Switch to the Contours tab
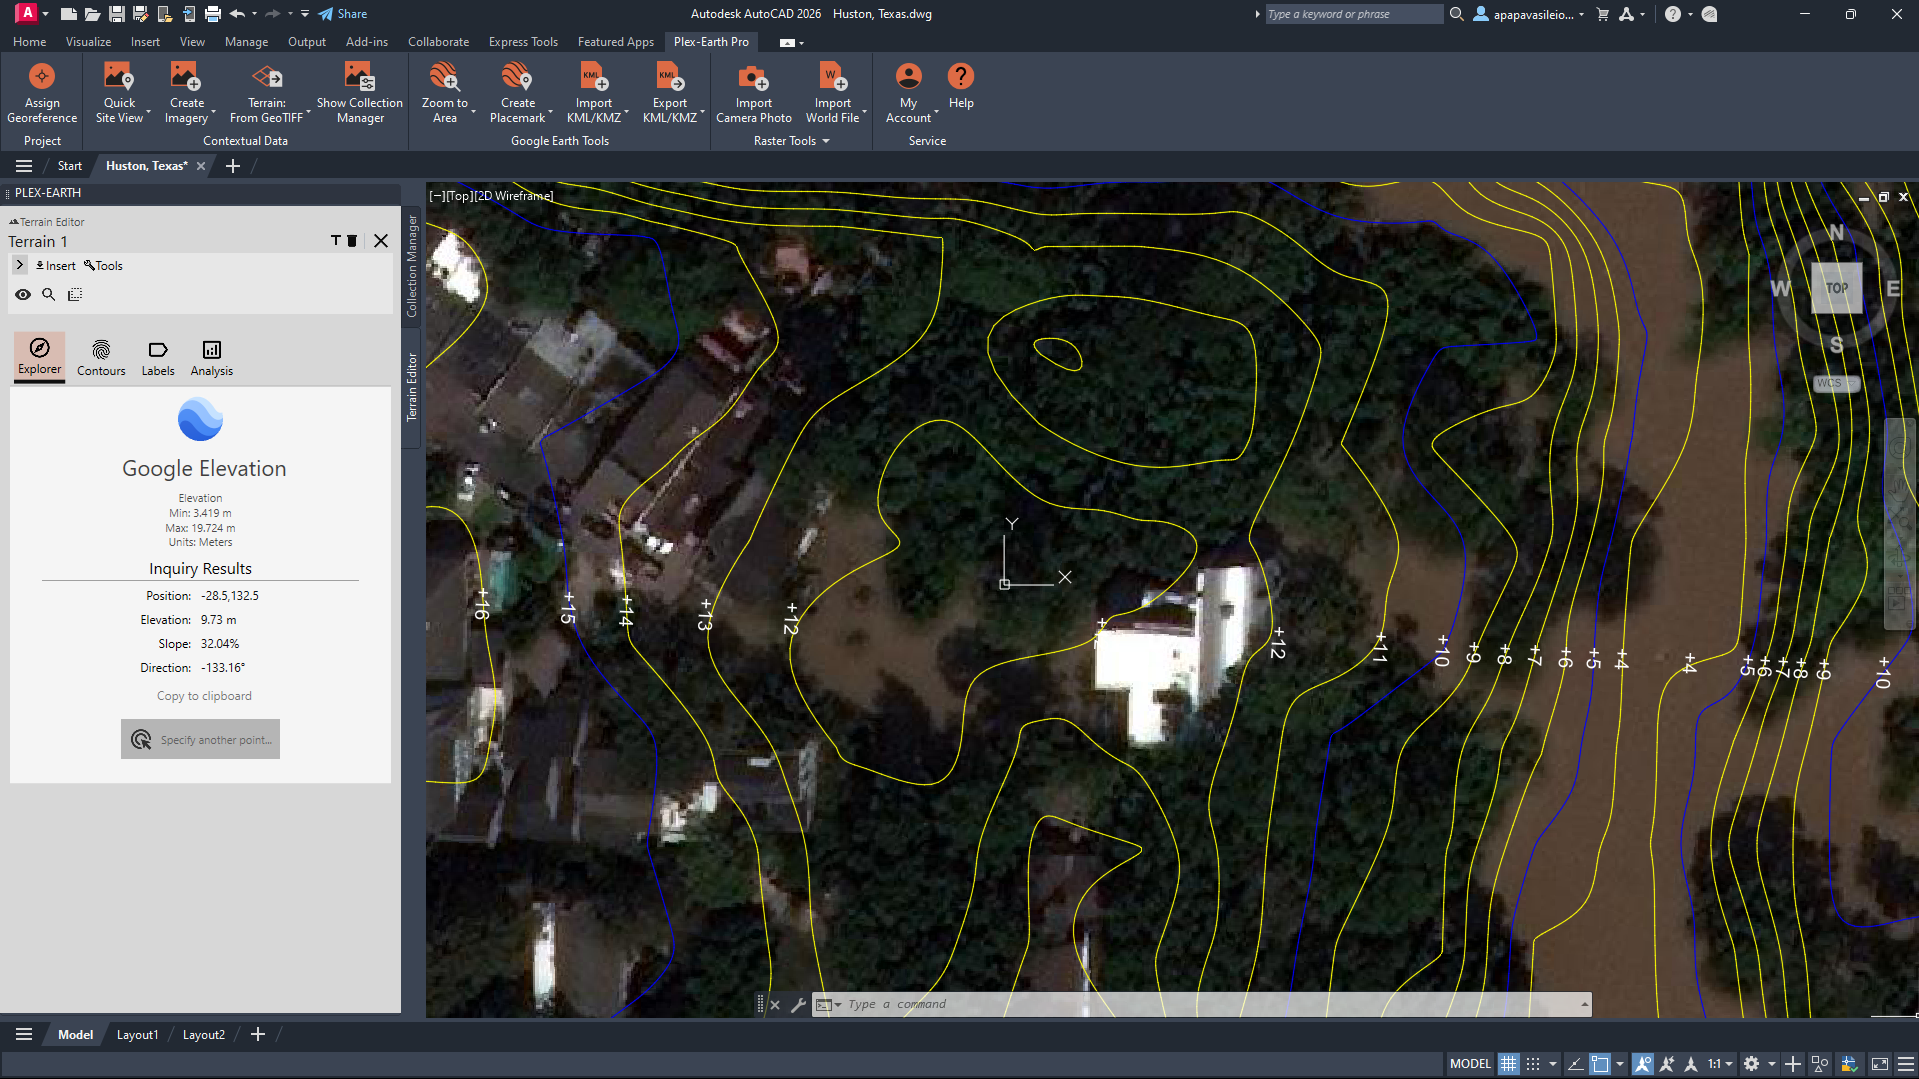The width and height of the screenshot is (1919, 1079). click(x=101, y=357)
